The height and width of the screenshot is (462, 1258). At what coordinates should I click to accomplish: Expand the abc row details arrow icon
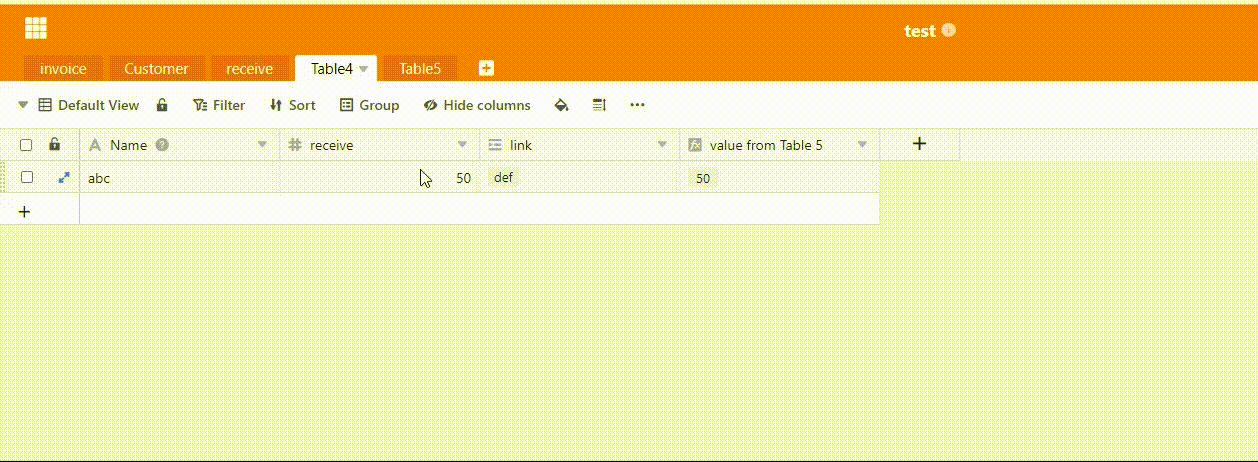(64, 177)
